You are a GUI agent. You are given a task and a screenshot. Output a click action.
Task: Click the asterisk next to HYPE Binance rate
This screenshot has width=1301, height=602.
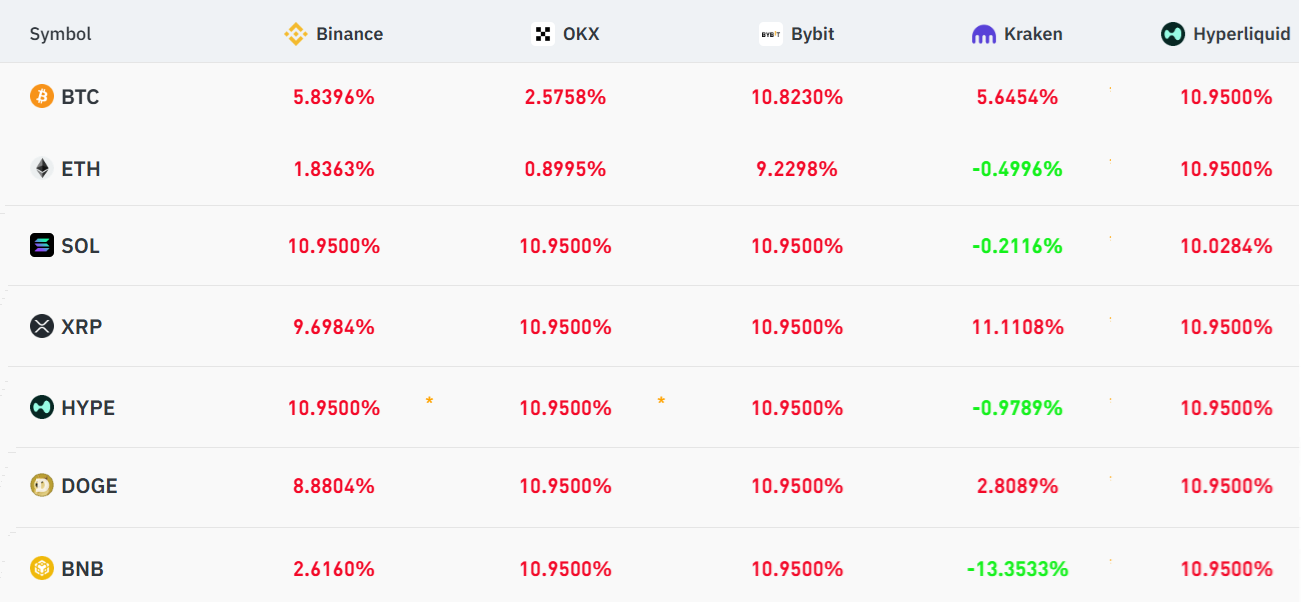(x=429, y=402)
